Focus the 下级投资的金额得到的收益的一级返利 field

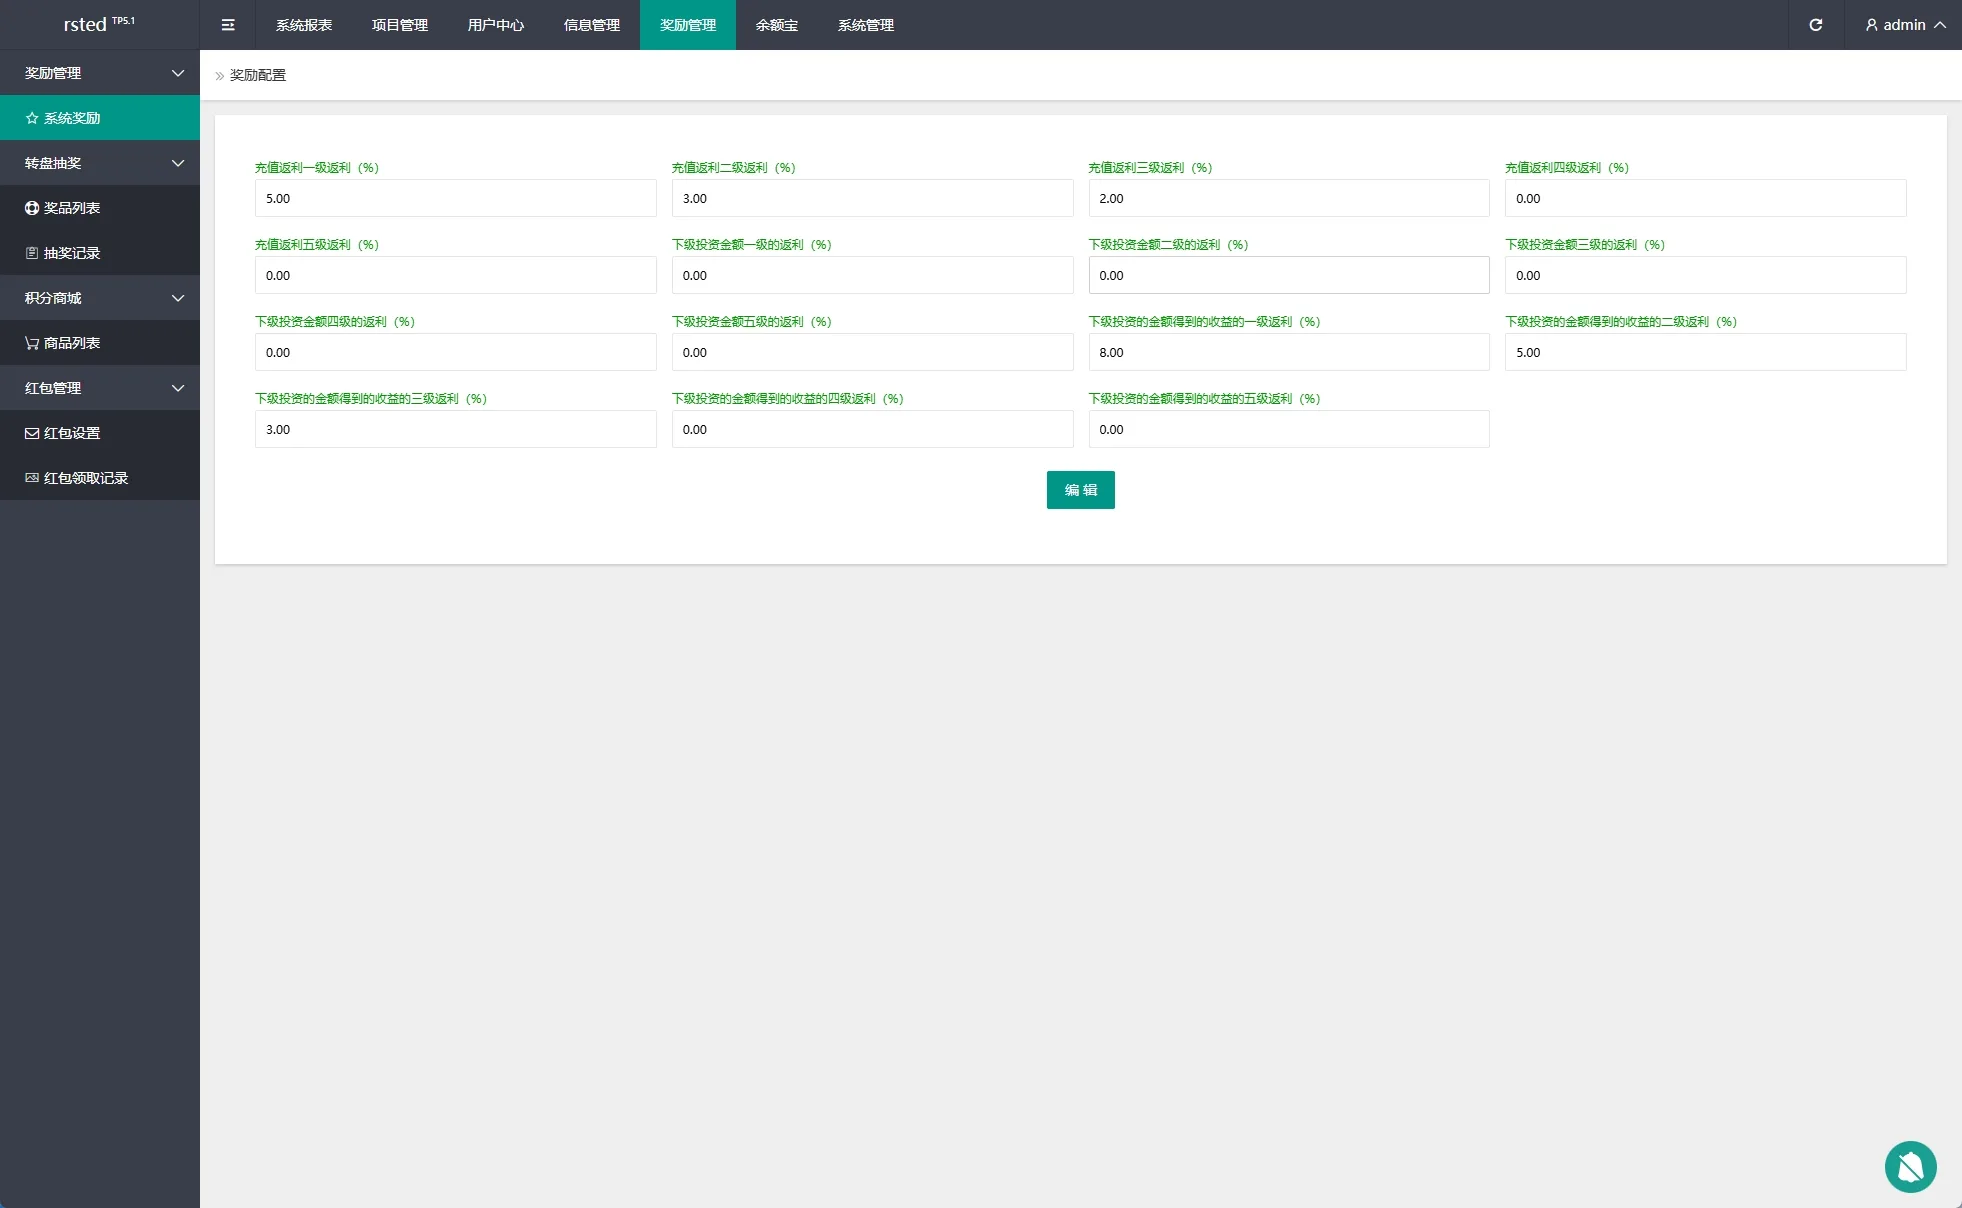(x=1288, y=352)
